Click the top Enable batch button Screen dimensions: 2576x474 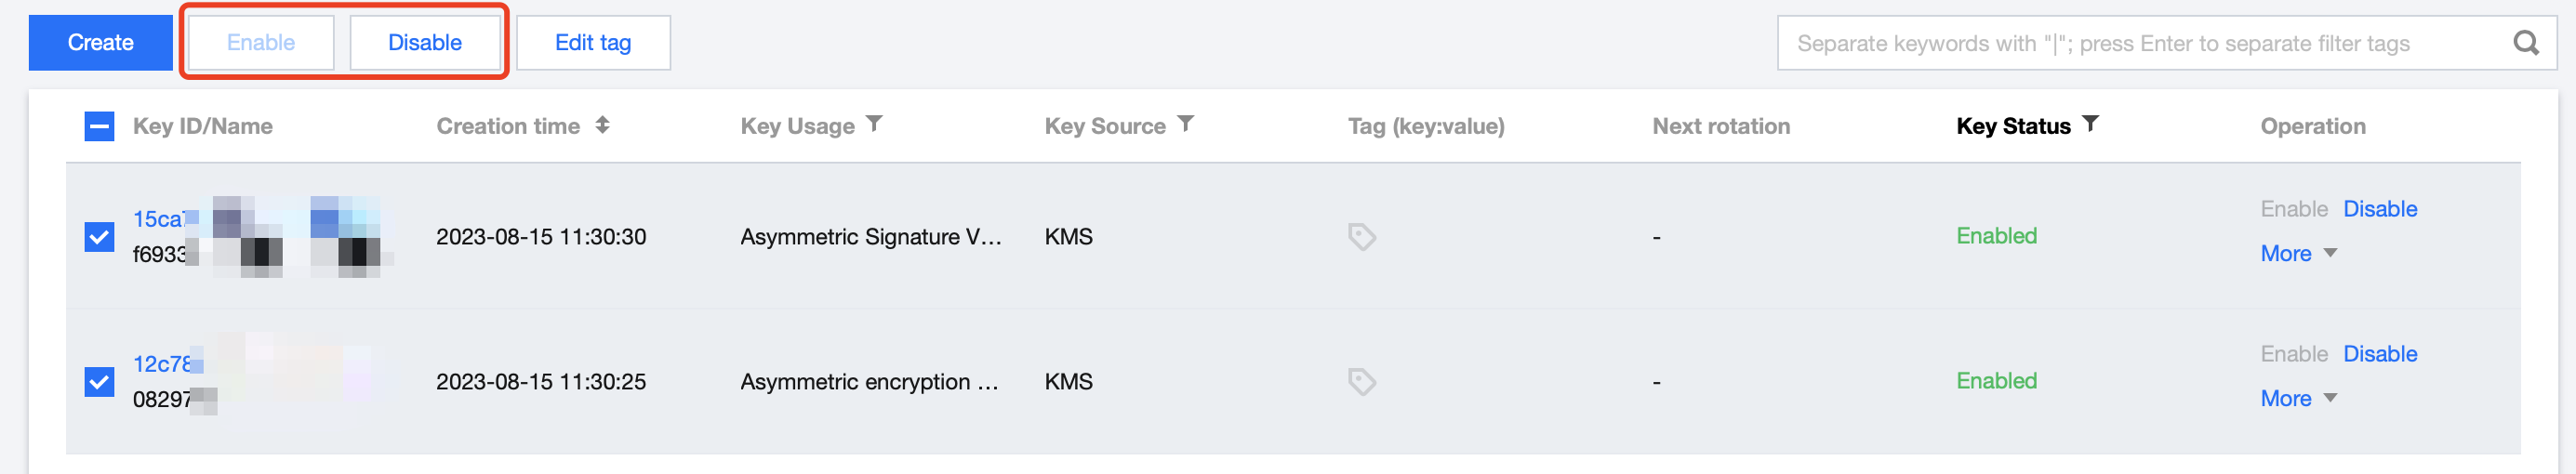261,43
